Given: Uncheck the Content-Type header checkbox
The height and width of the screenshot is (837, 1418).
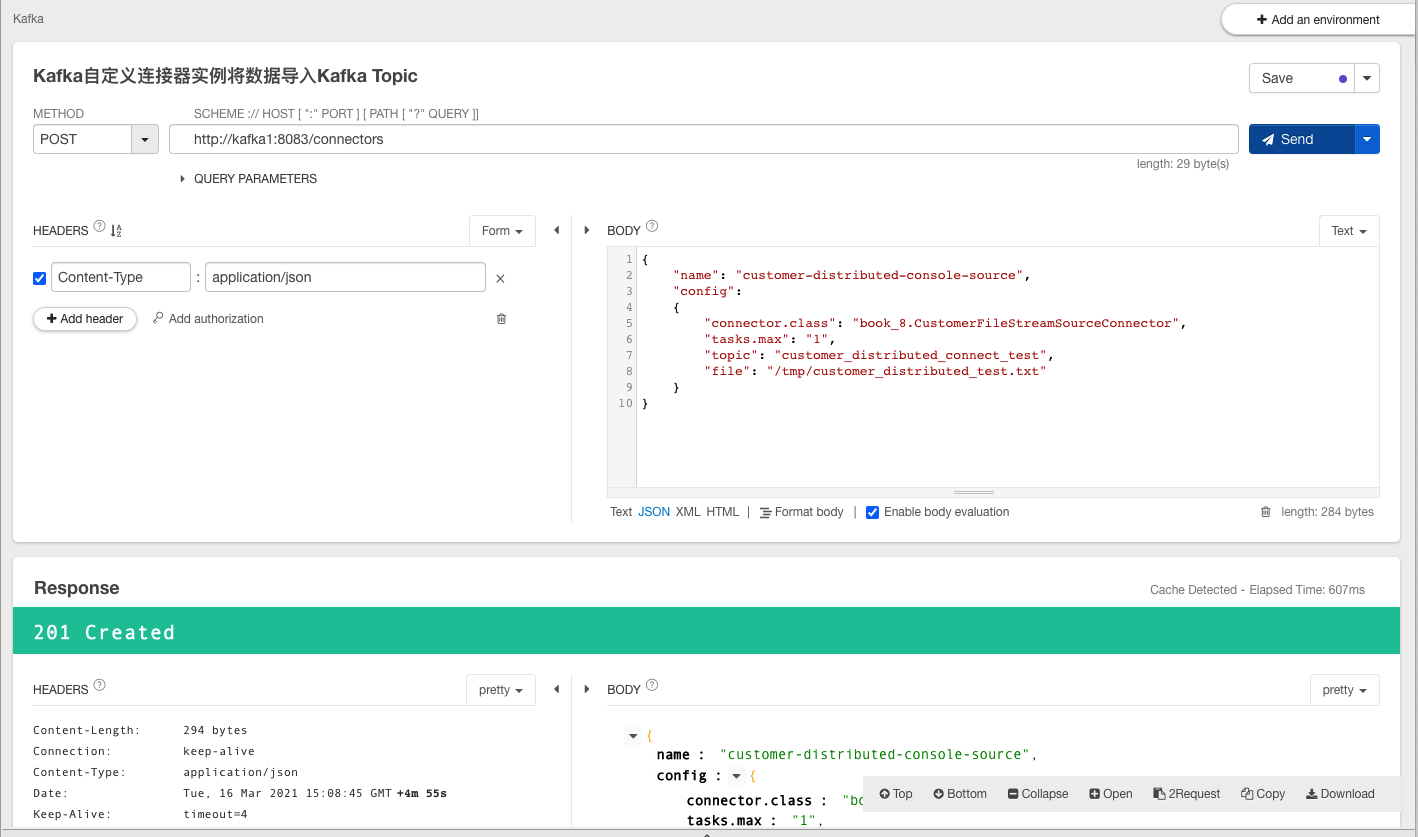Looking at the screenshot, I should (x=40, y=278).
